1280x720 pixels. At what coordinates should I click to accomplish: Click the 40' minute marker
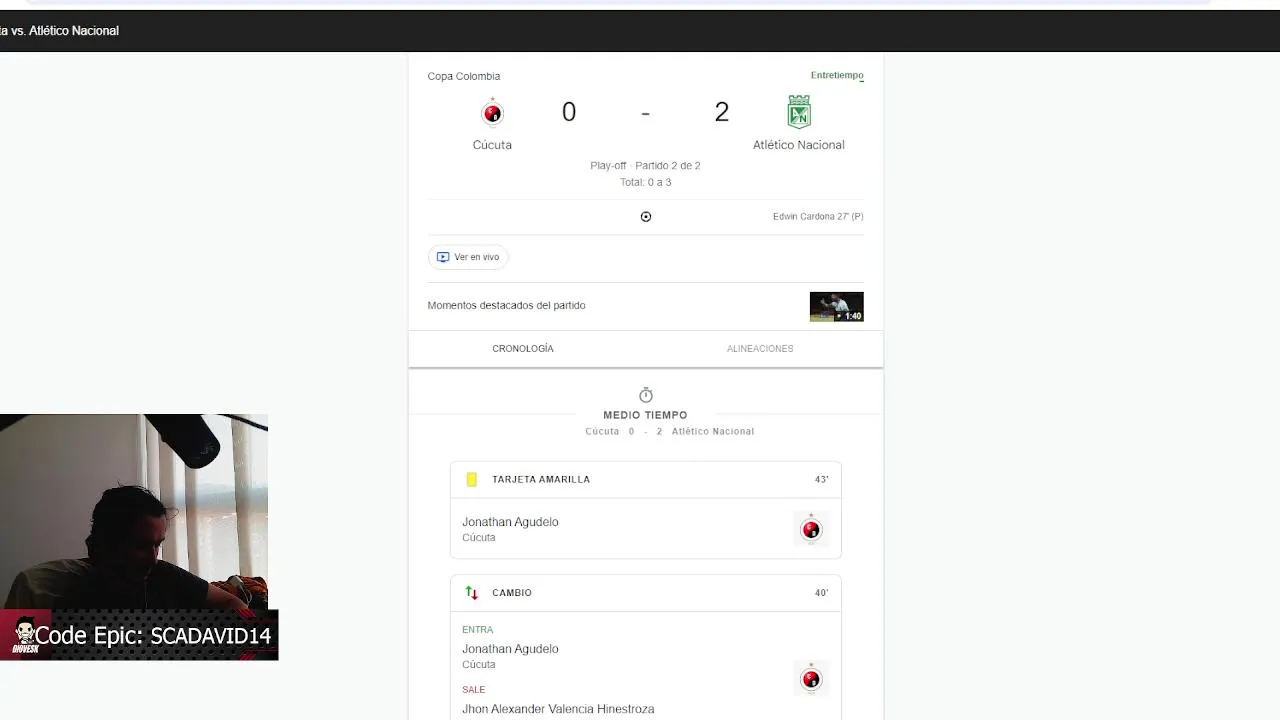coord(822,593)
